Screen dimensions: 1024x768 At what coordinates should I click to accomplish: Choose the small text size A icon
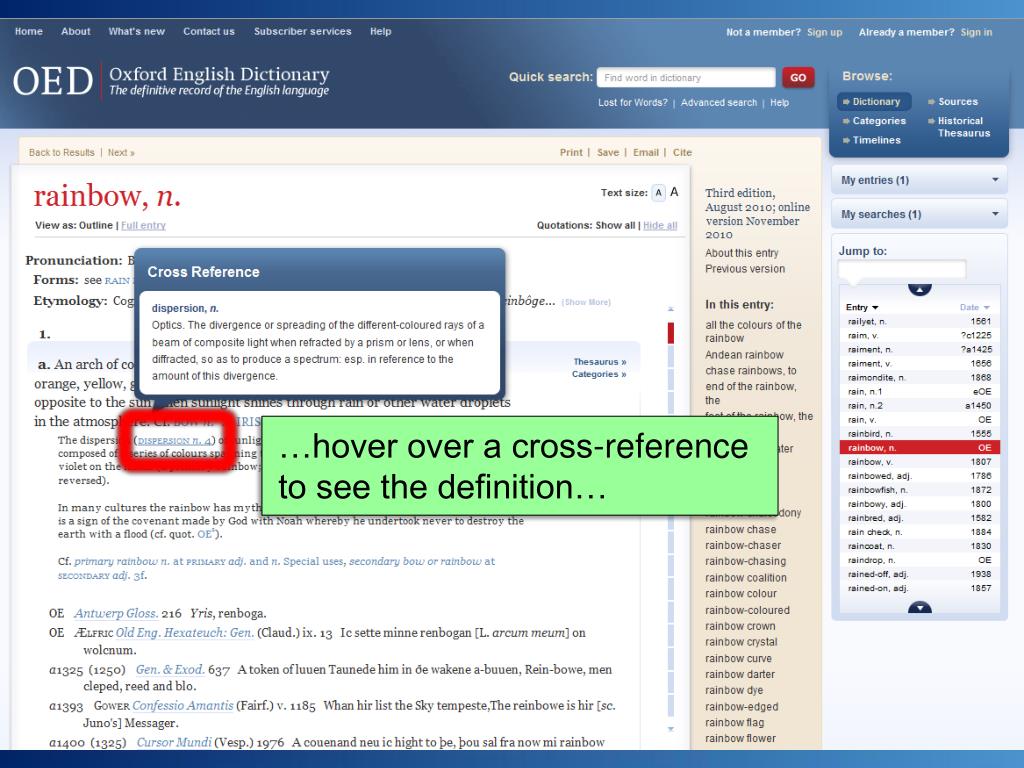pos(658,193)
